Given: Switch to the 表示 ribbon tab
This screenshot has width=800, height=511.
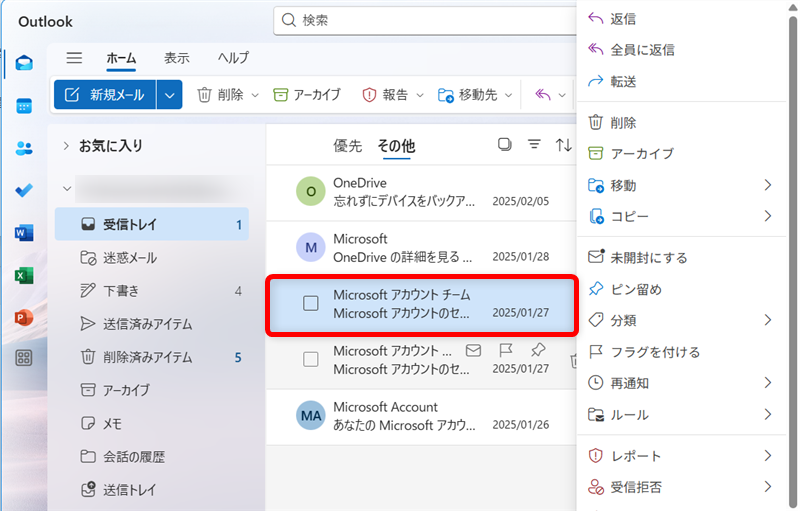Looking at the screenshot, I should (x=177, y=58).
